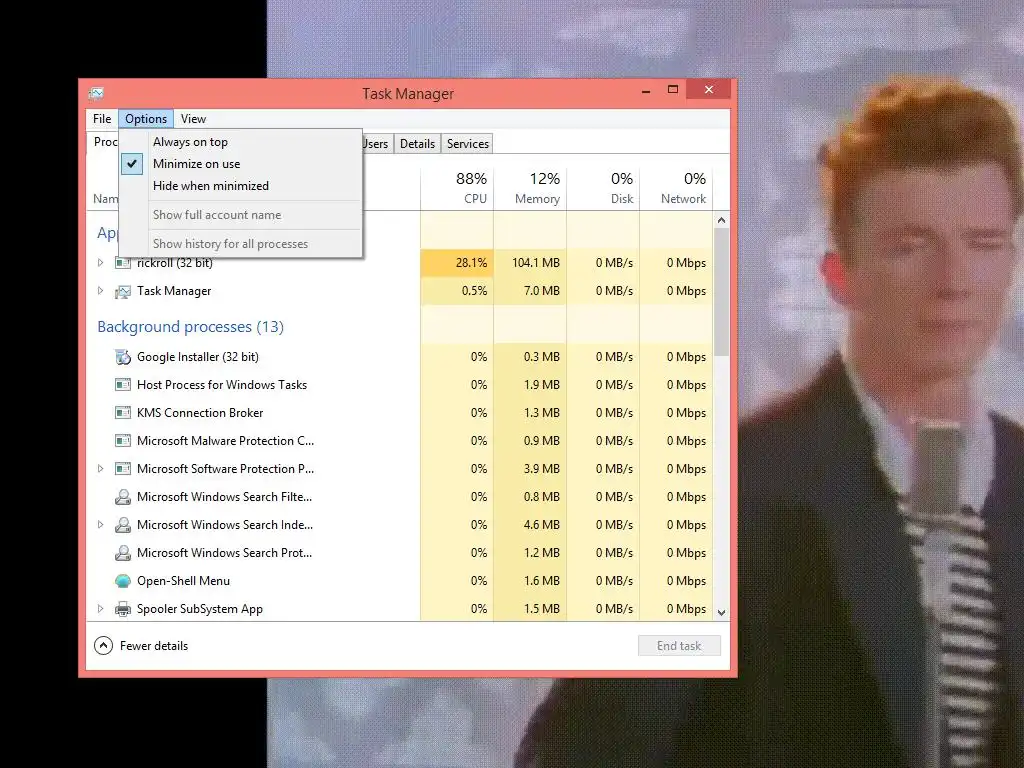Select the KMS Connection Broker row text
Image resolution: width=1024 pixels, height=768 pixels.
tap(200, 413)
